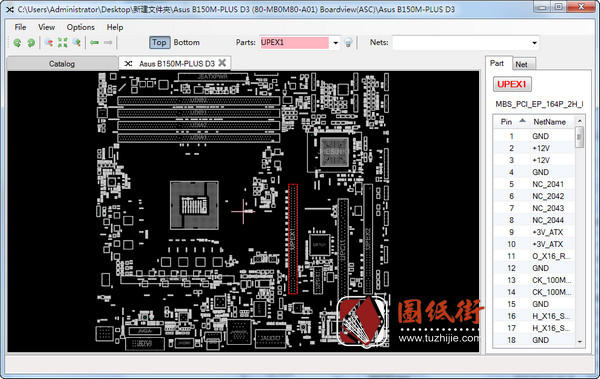The image size is (600, 379).
Task: Open the View menu
Action: [x=46, y=27]
